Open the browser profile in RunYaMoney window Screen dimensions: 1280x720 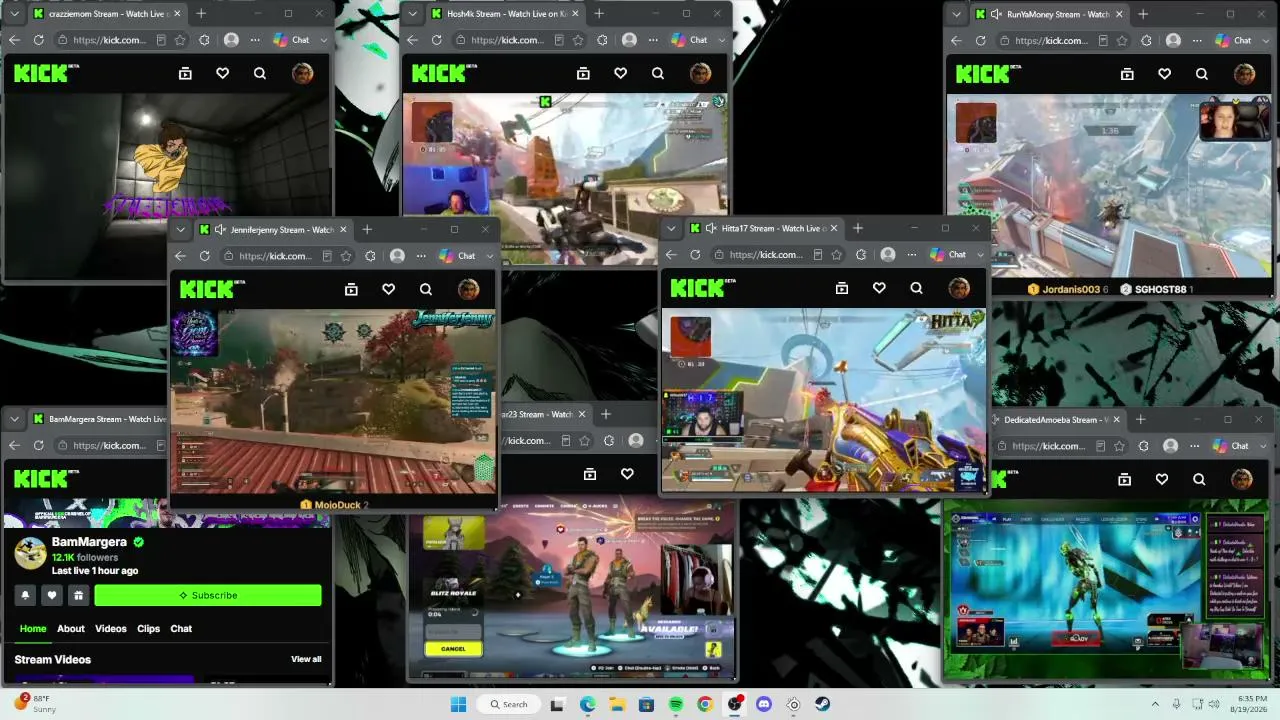click(x=1173, y=40)
